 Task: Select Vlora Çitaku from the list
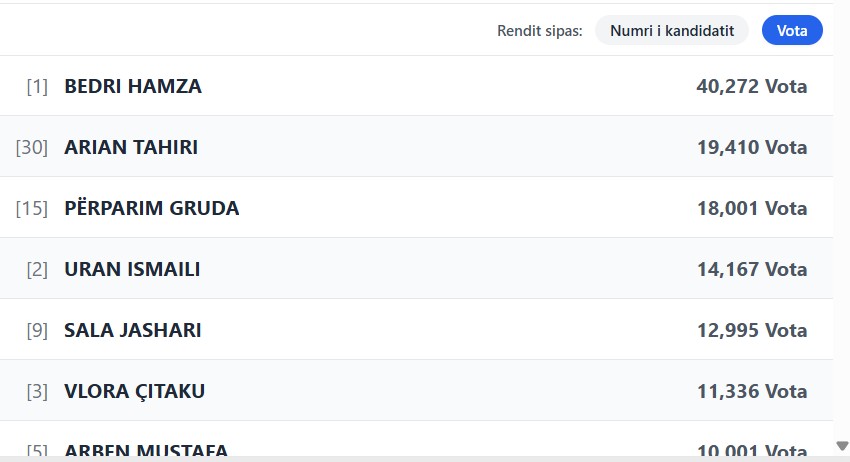135,391
